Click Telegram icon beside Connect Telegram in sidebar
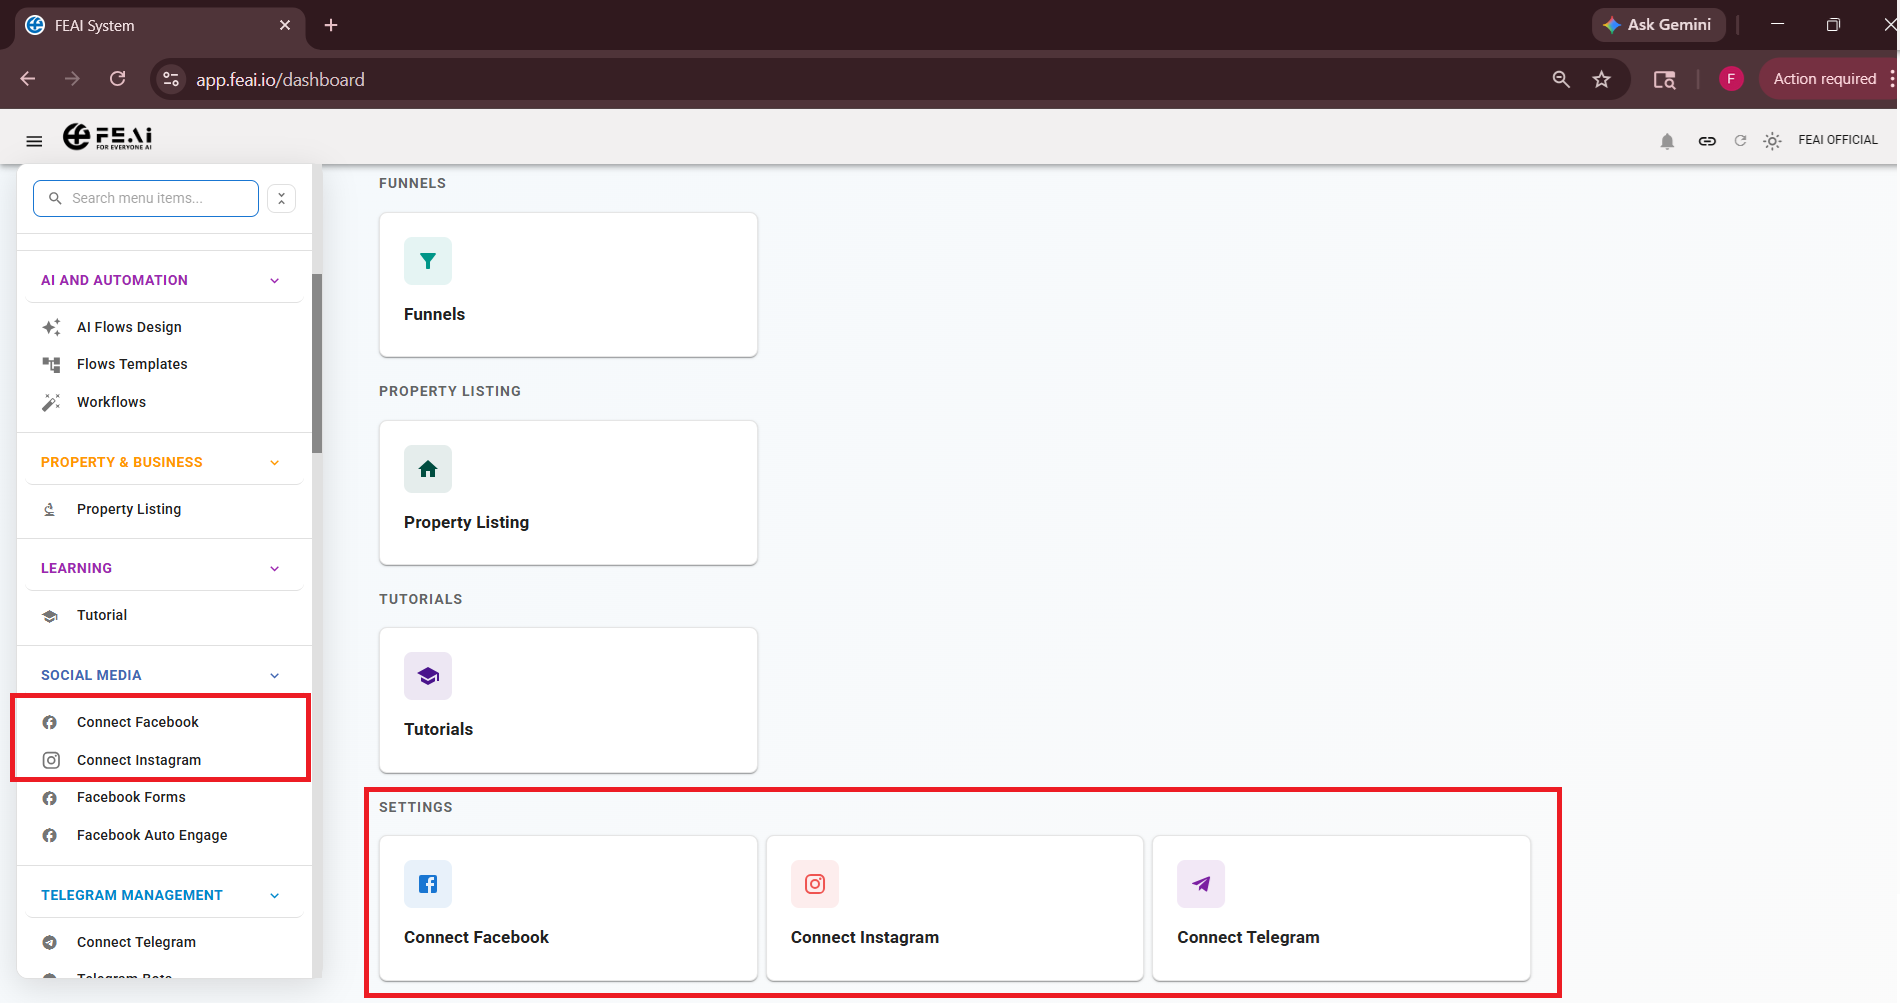 click(x=50, y=942)
